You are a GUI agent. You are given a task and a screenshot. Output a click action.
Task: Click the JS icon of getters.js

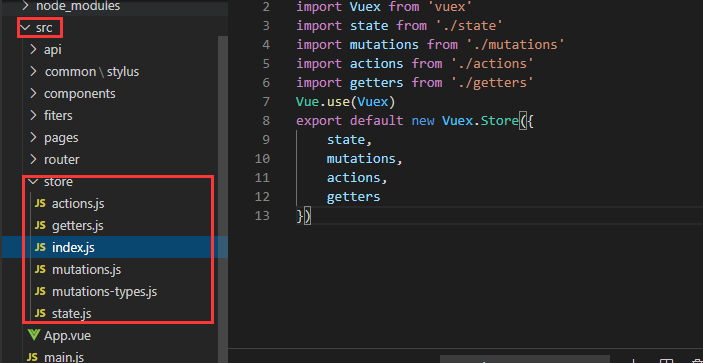coord(40,226)
